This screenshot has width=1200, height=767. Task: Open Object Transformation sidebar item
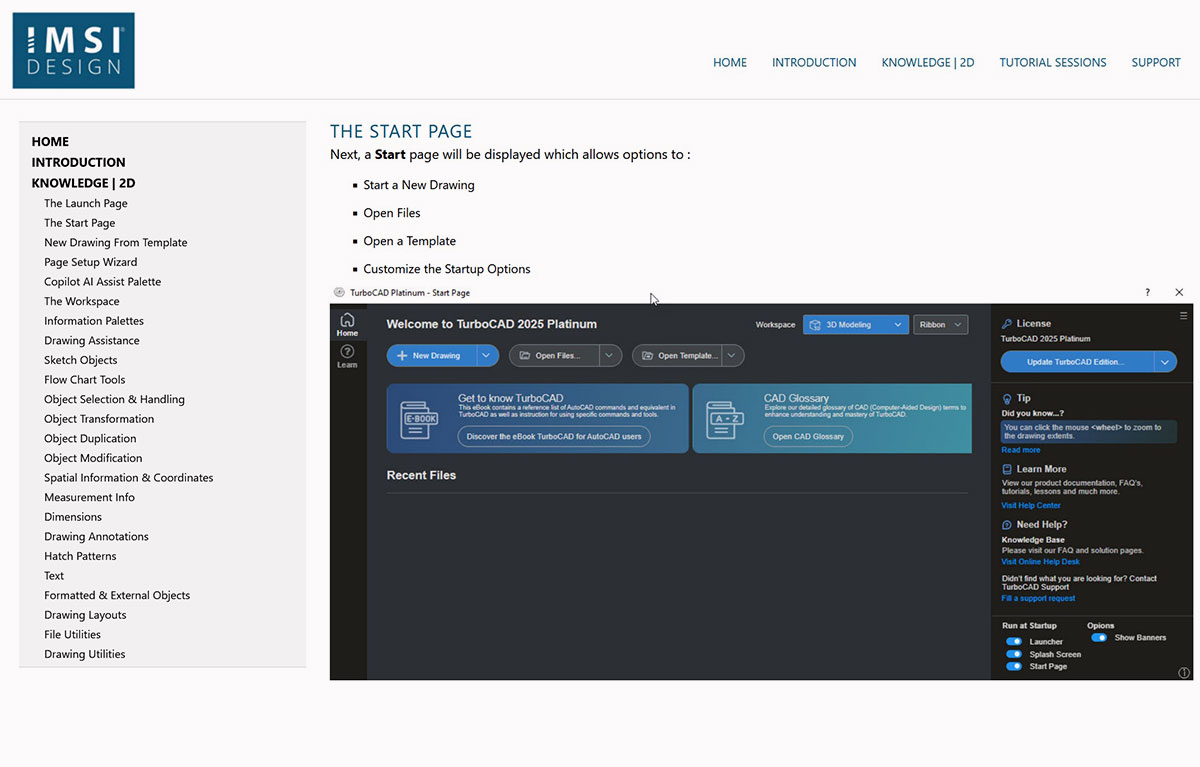click(x=99, y=419)
